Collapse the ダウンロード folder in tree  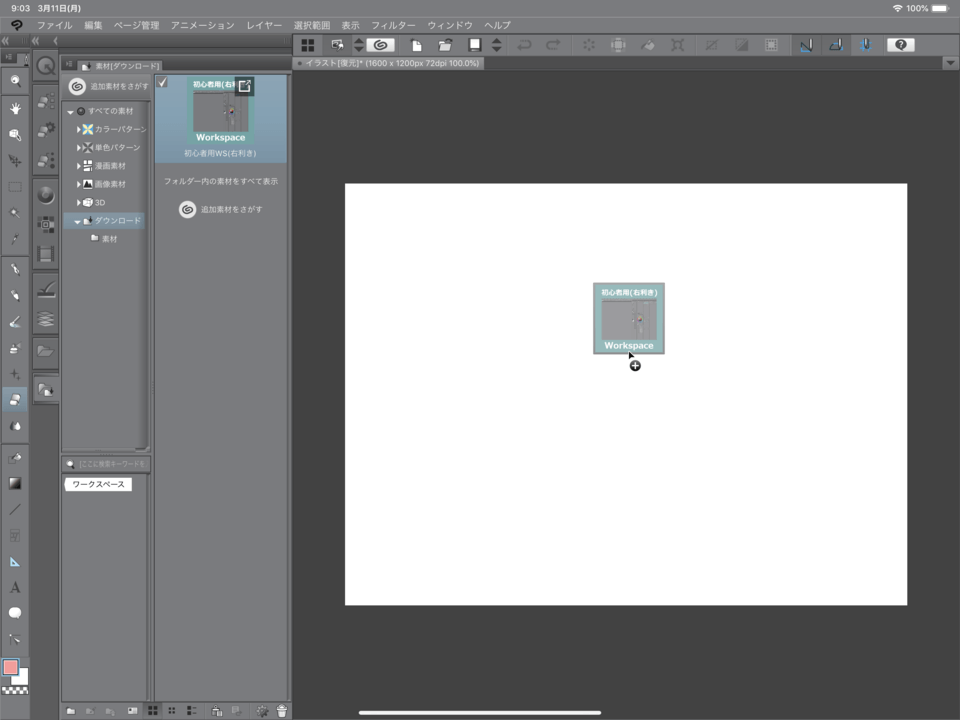[77, 221]
